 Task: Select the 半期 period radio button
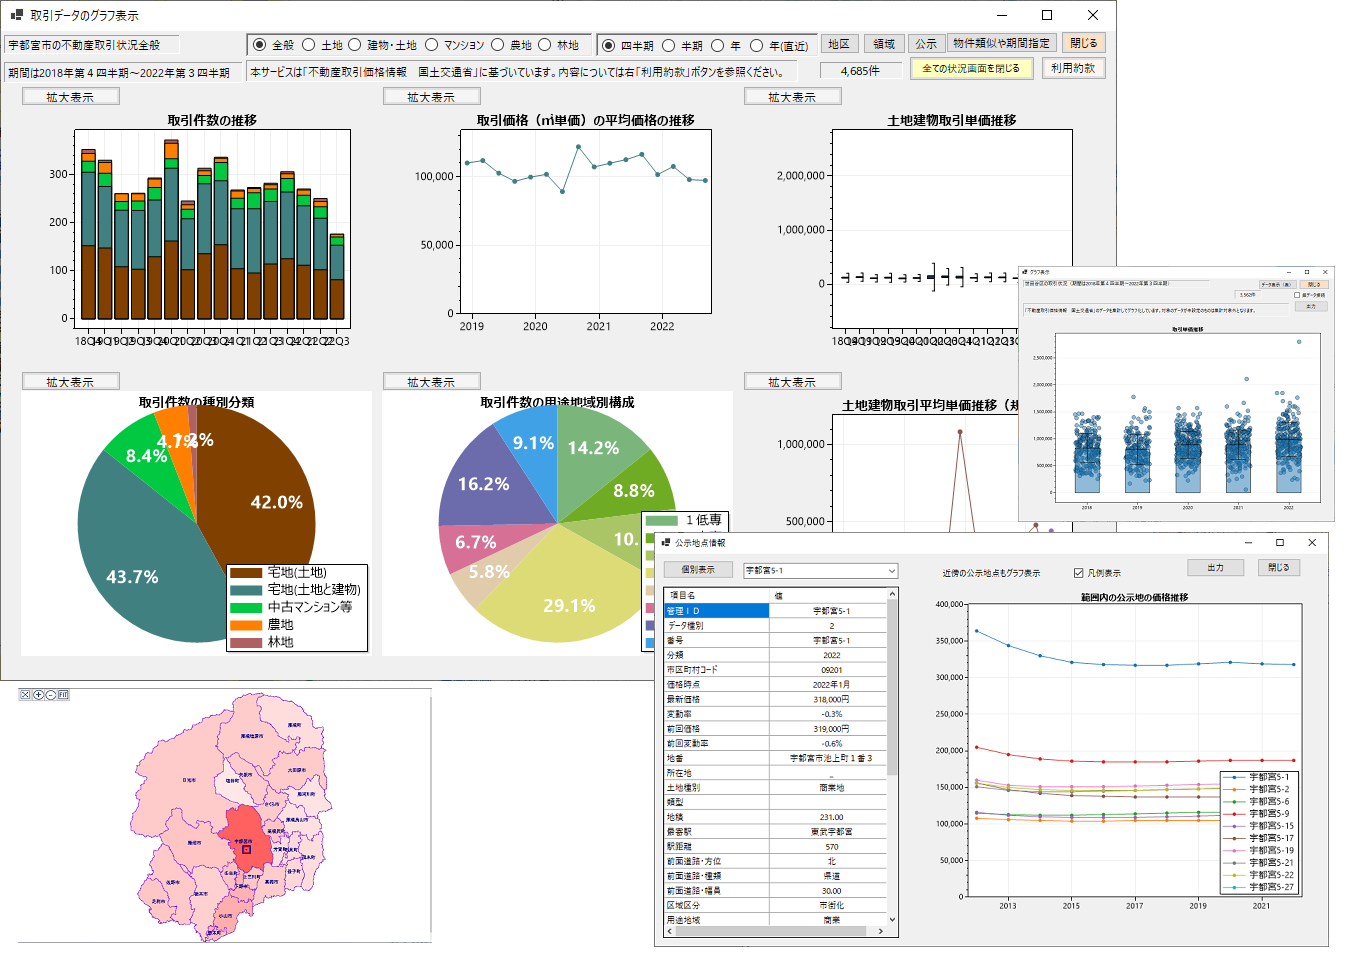(x=669, y=46)
